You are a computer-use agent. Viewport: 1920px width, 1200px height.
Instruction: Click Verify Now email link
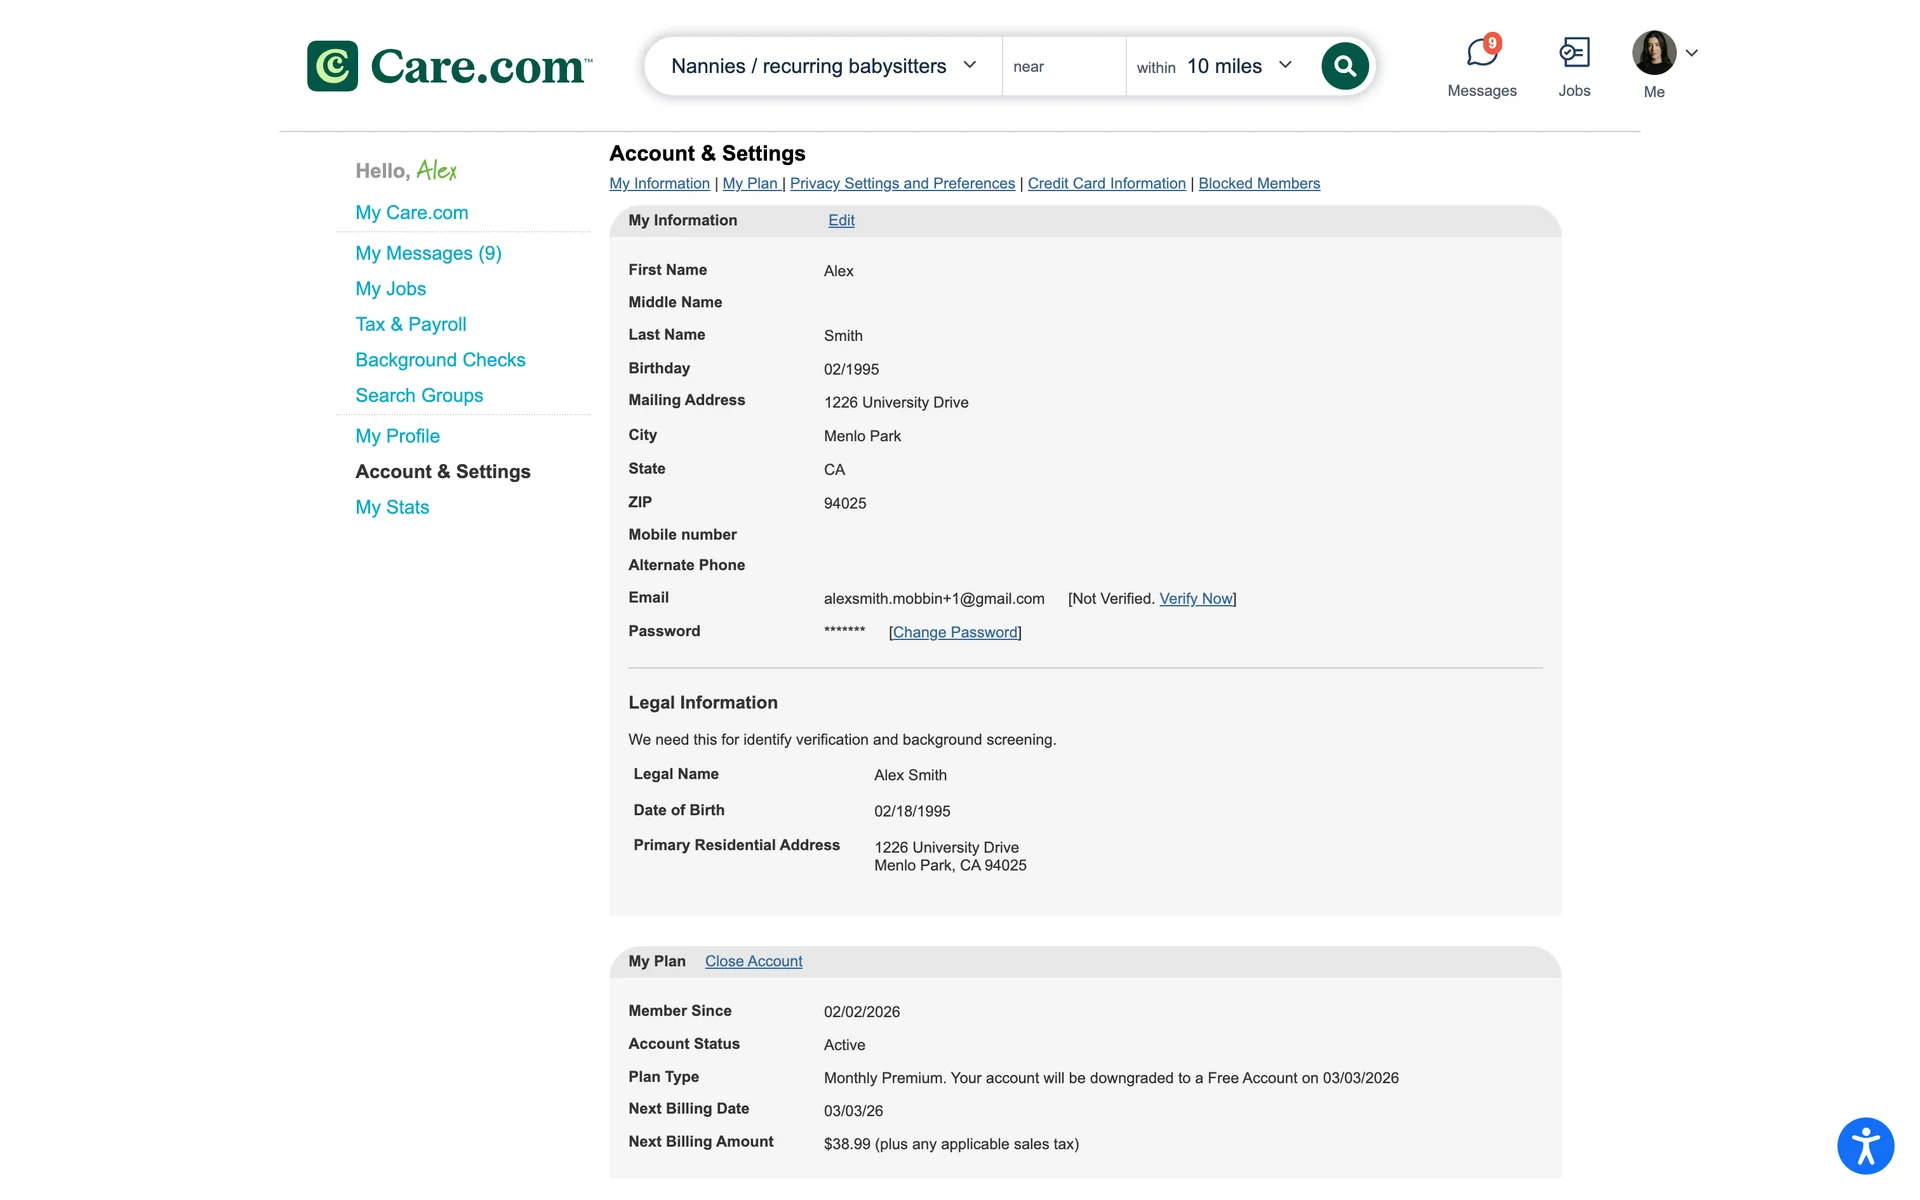pyautogui.click(x=1196, y=599)
